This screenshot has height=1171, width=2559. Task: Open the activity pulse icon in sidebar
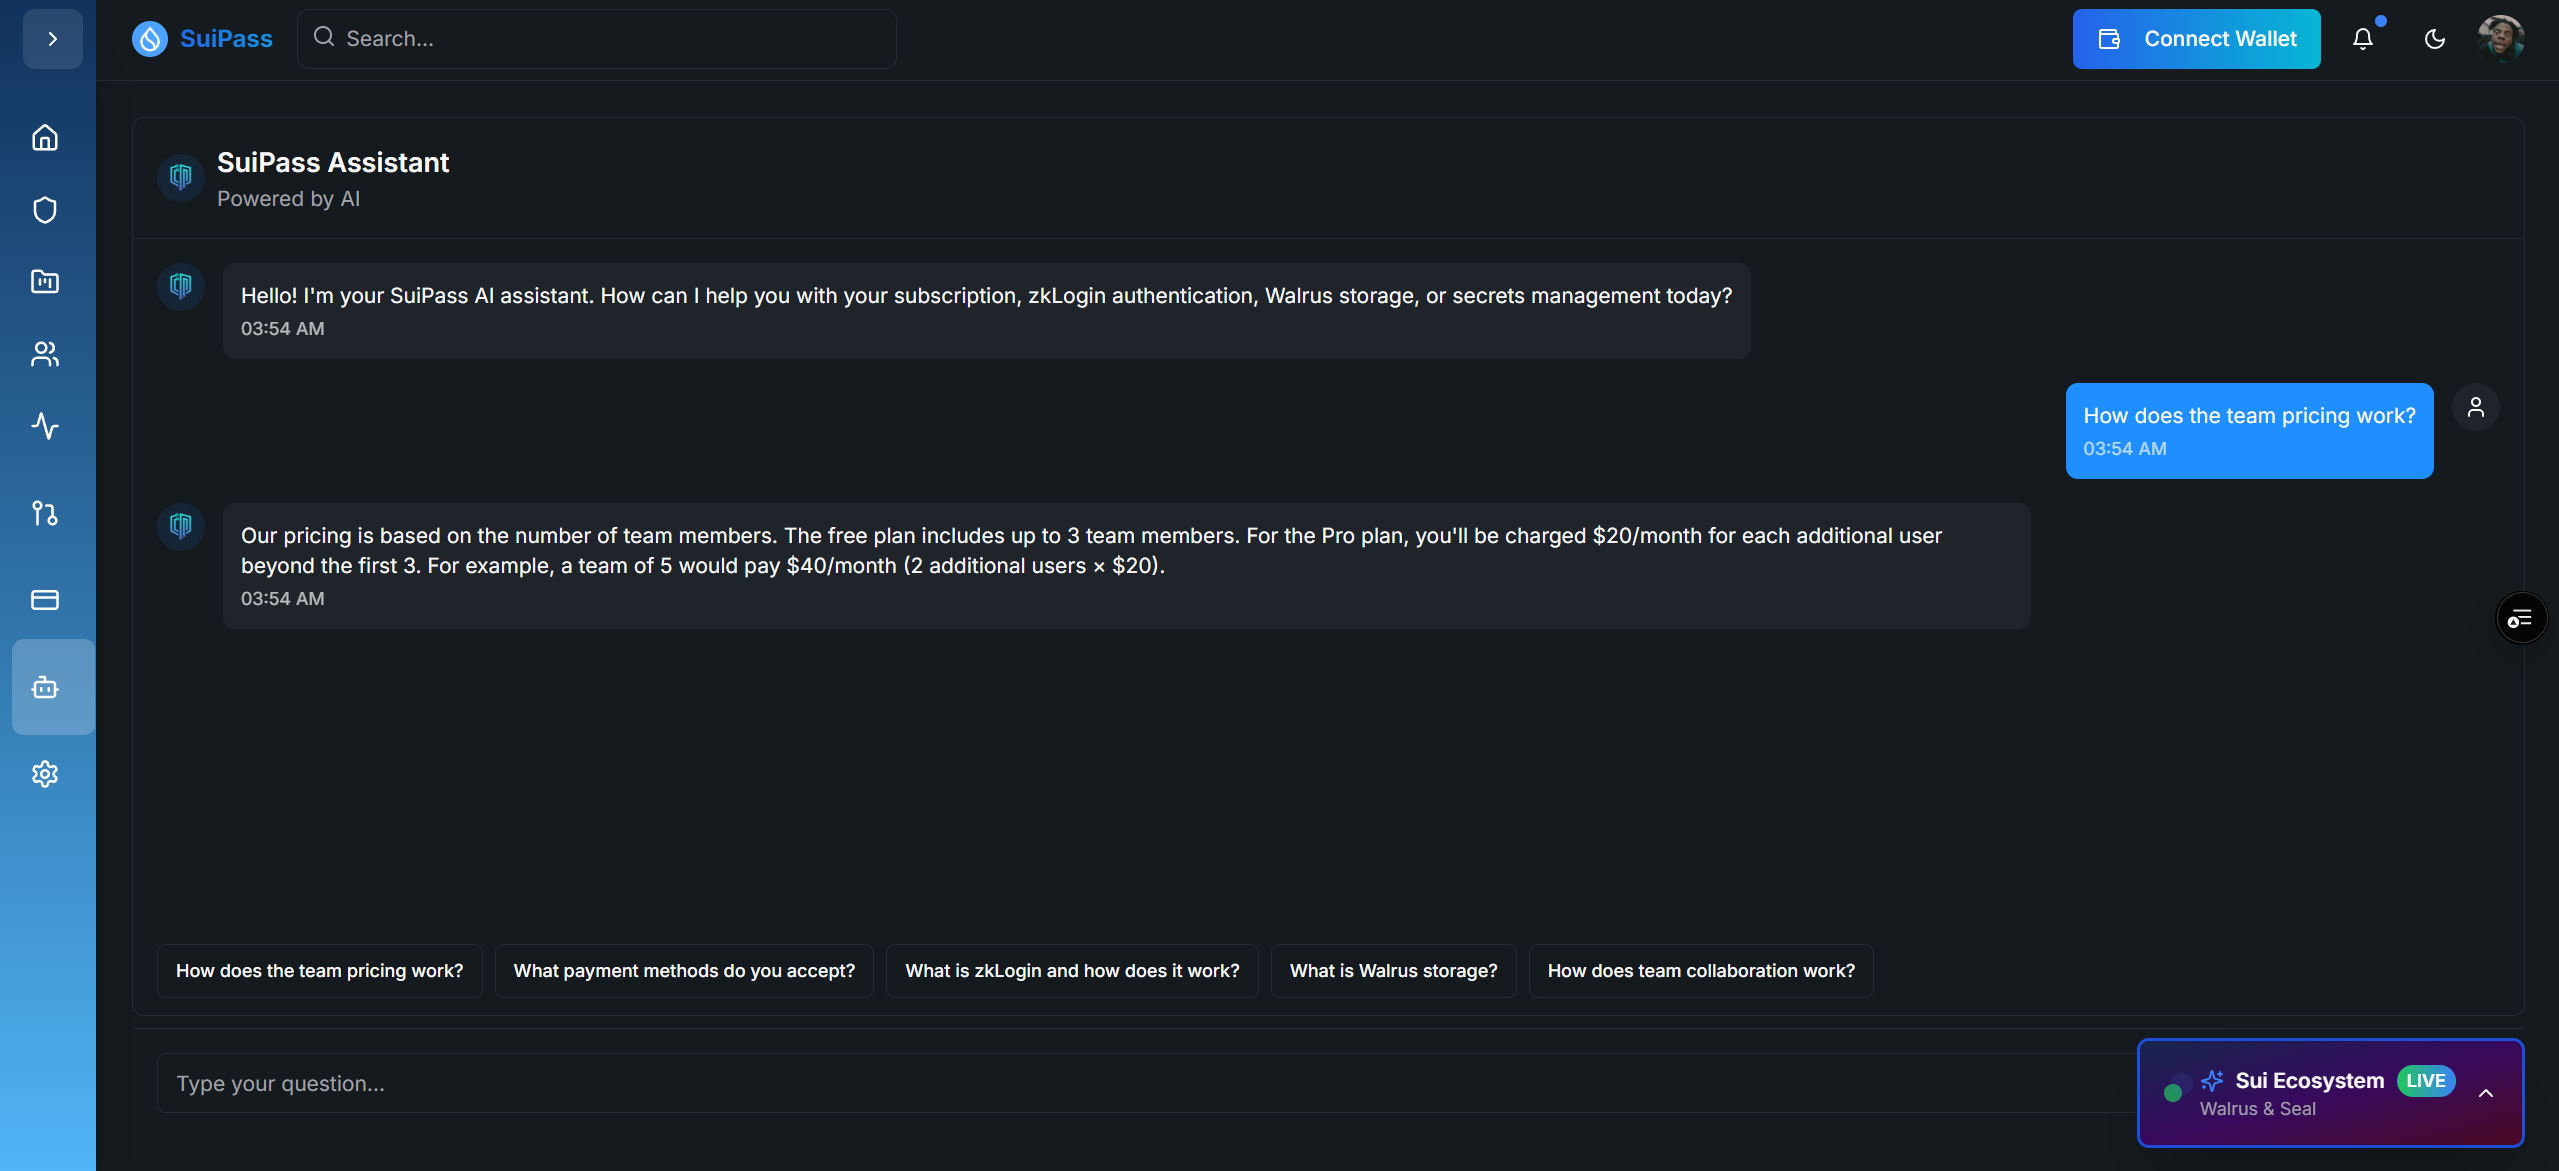(45, 426)
